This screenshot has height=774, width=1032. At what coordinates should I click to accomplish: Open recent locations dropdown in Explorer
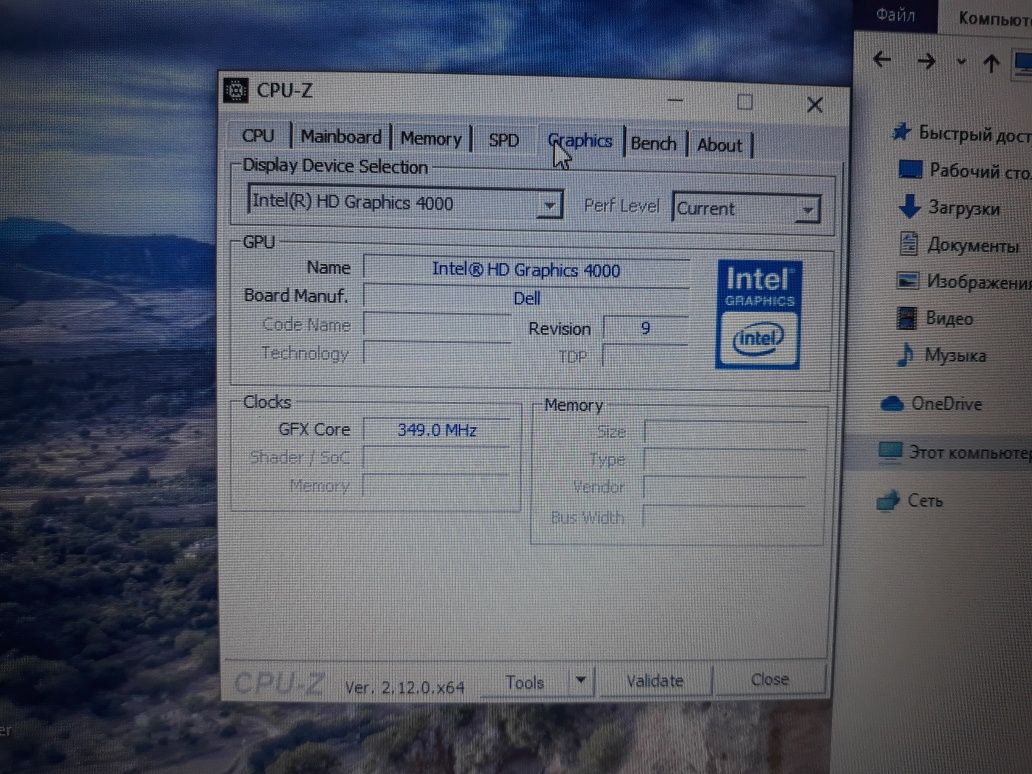click(961, 62)
